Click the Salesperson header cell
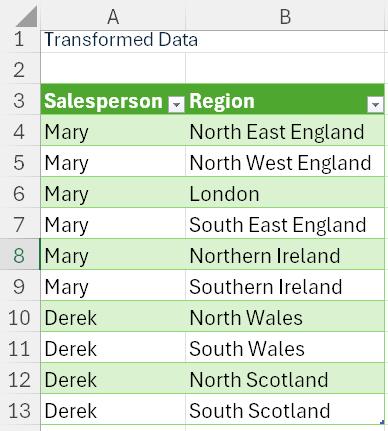Image resolution: width=388 pixels, height=431 pixels. coord(113,100)
